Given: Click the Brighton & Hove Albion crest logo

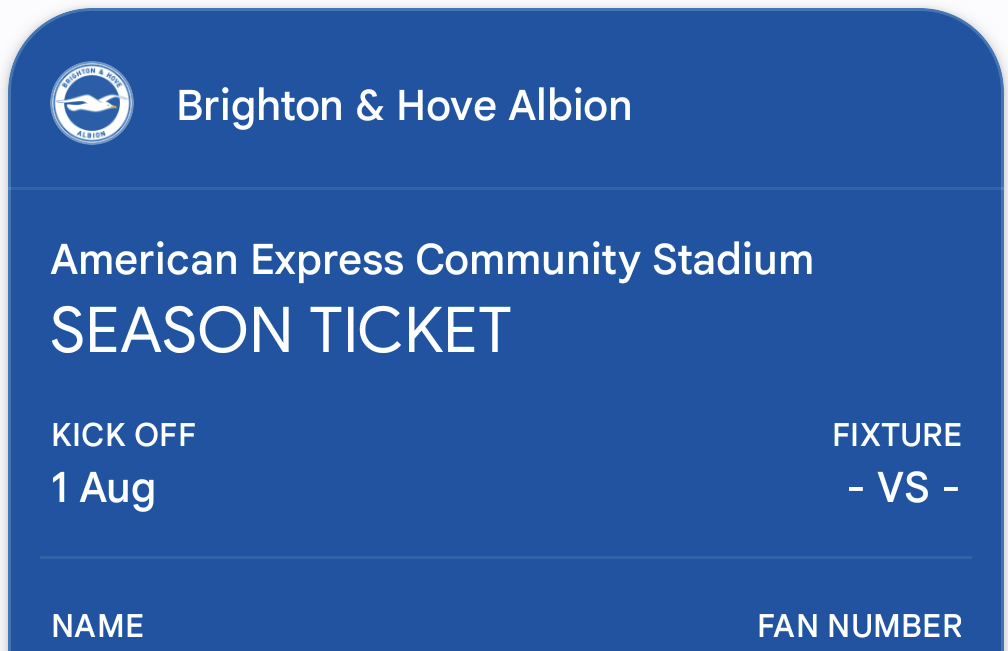Looking at the screenshot, I should tap(92, 103).
